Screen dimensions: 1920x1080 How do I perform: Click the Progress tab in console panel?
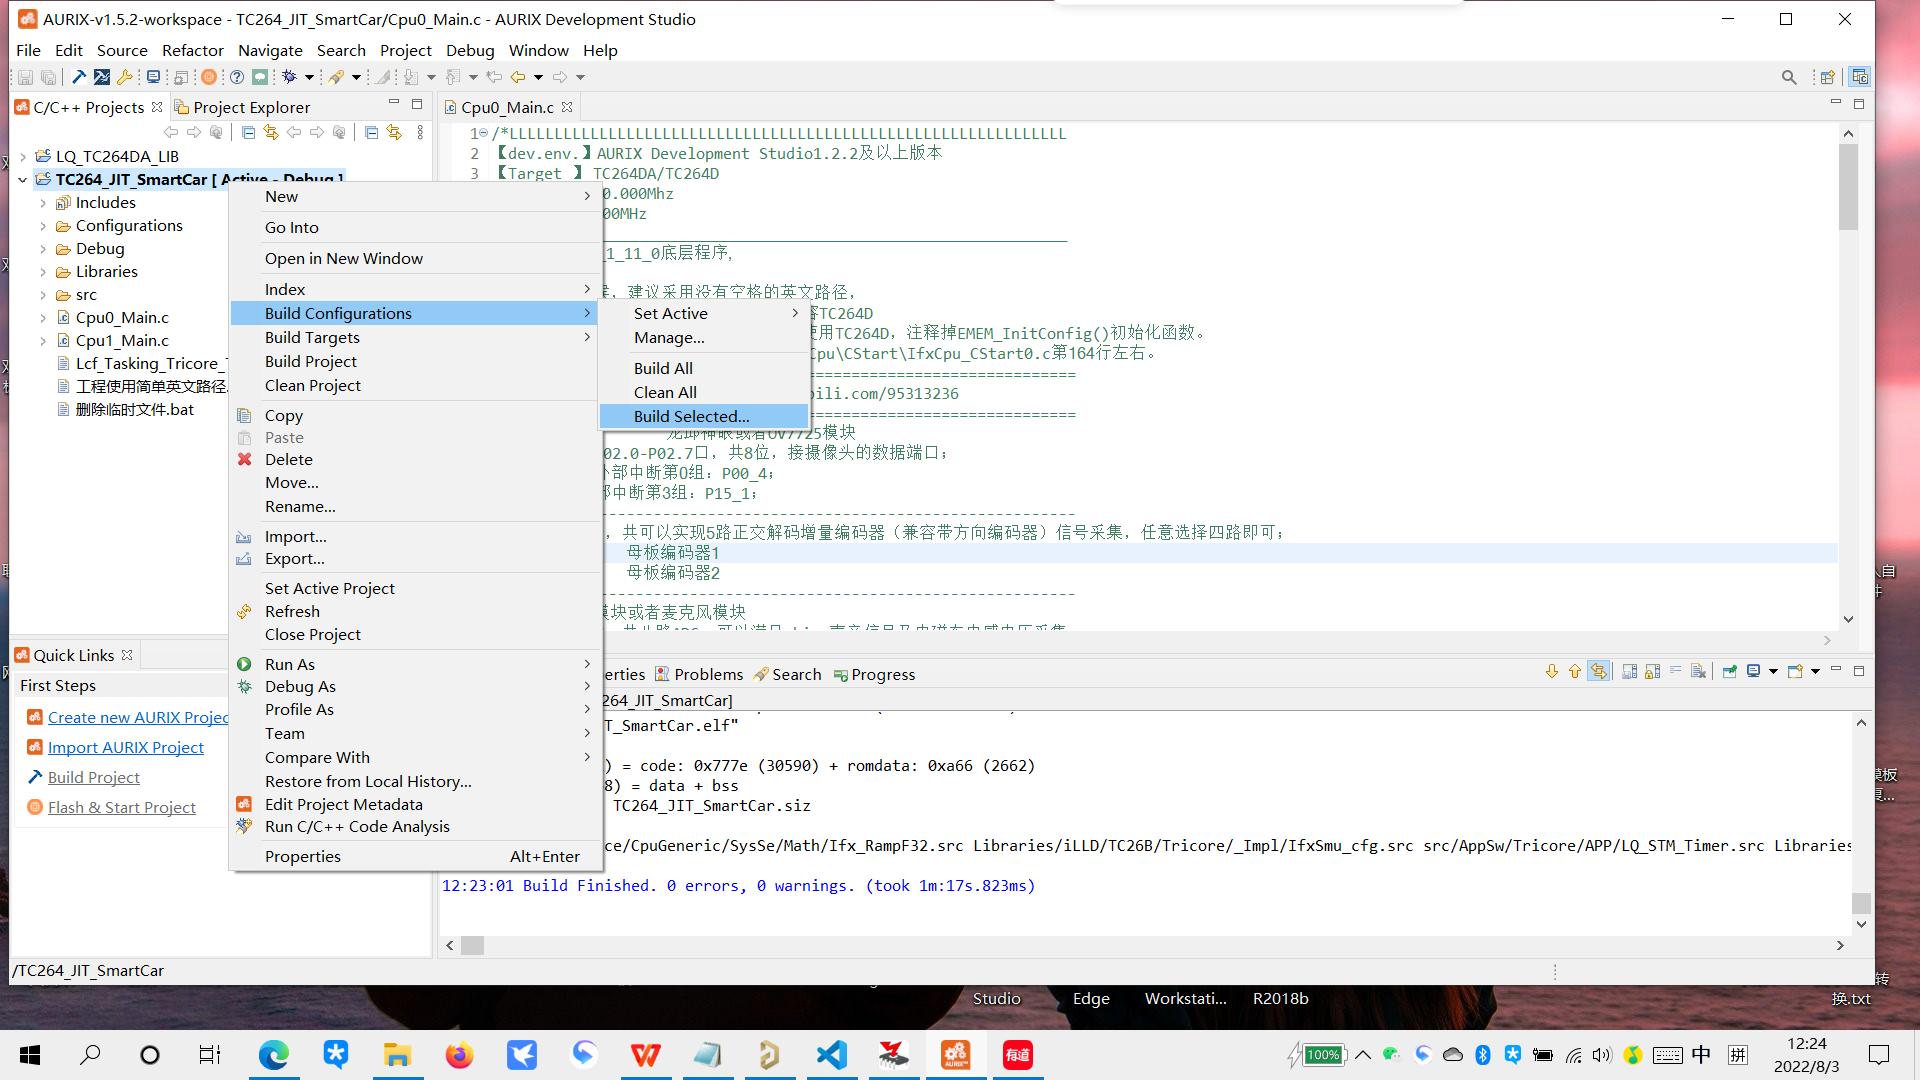(x=885, y=674)
